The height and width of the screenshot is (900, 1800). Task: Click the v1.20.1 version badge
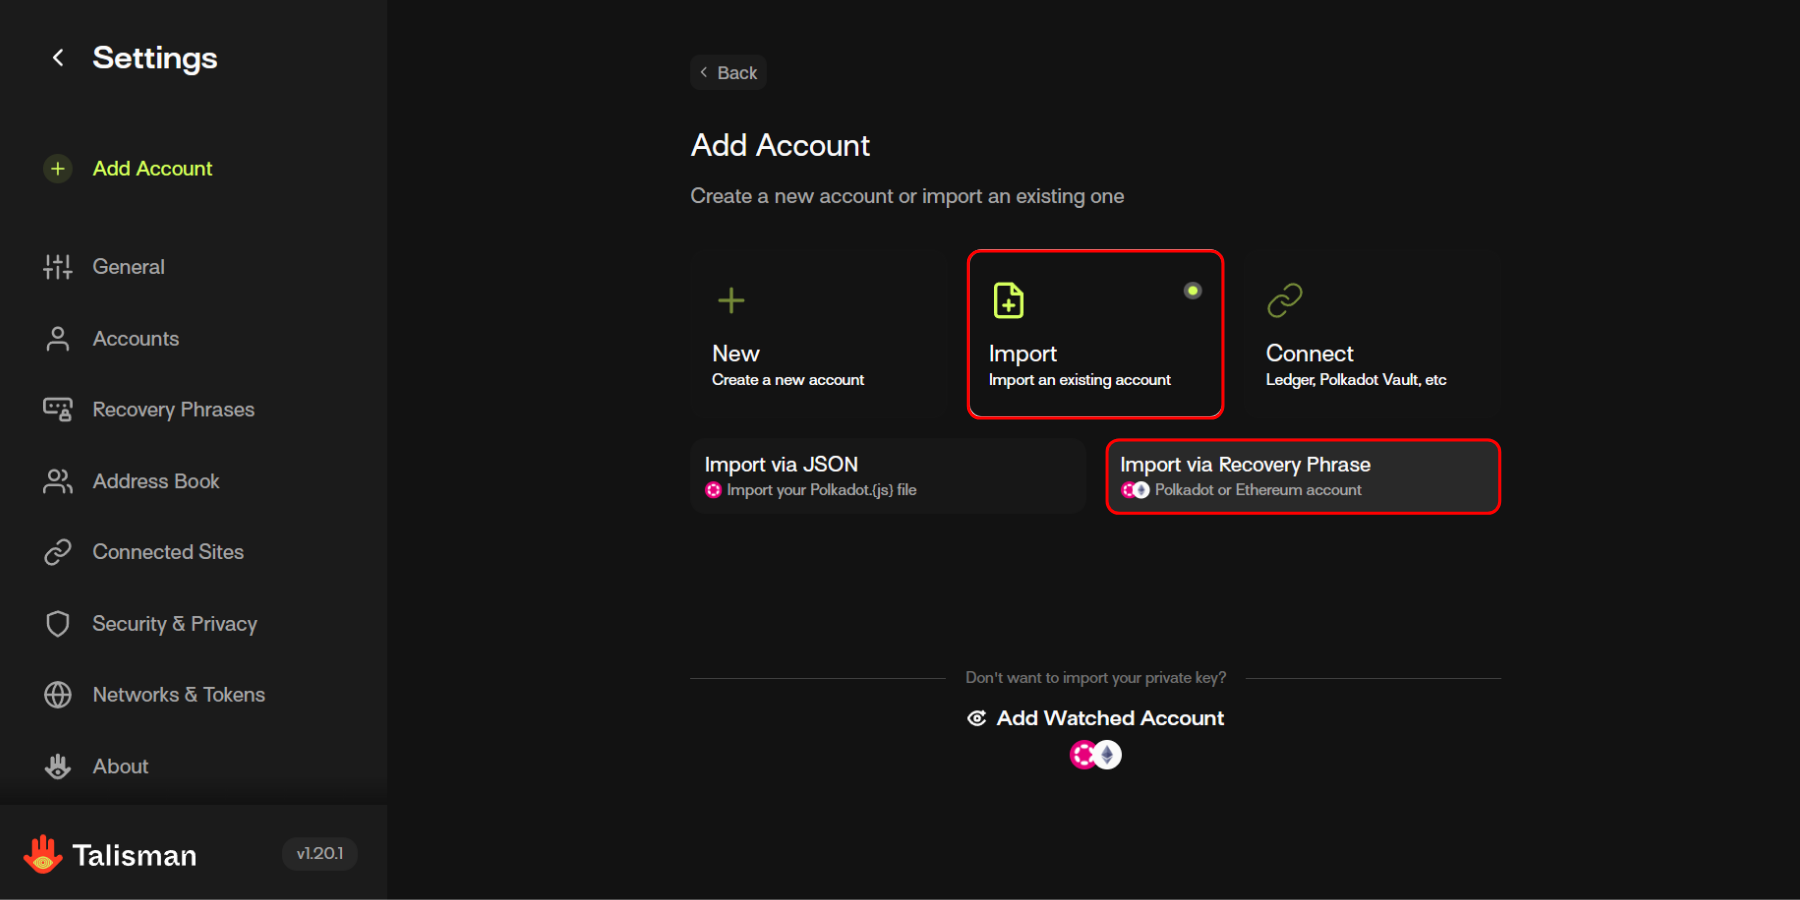(x=320, y=854)
